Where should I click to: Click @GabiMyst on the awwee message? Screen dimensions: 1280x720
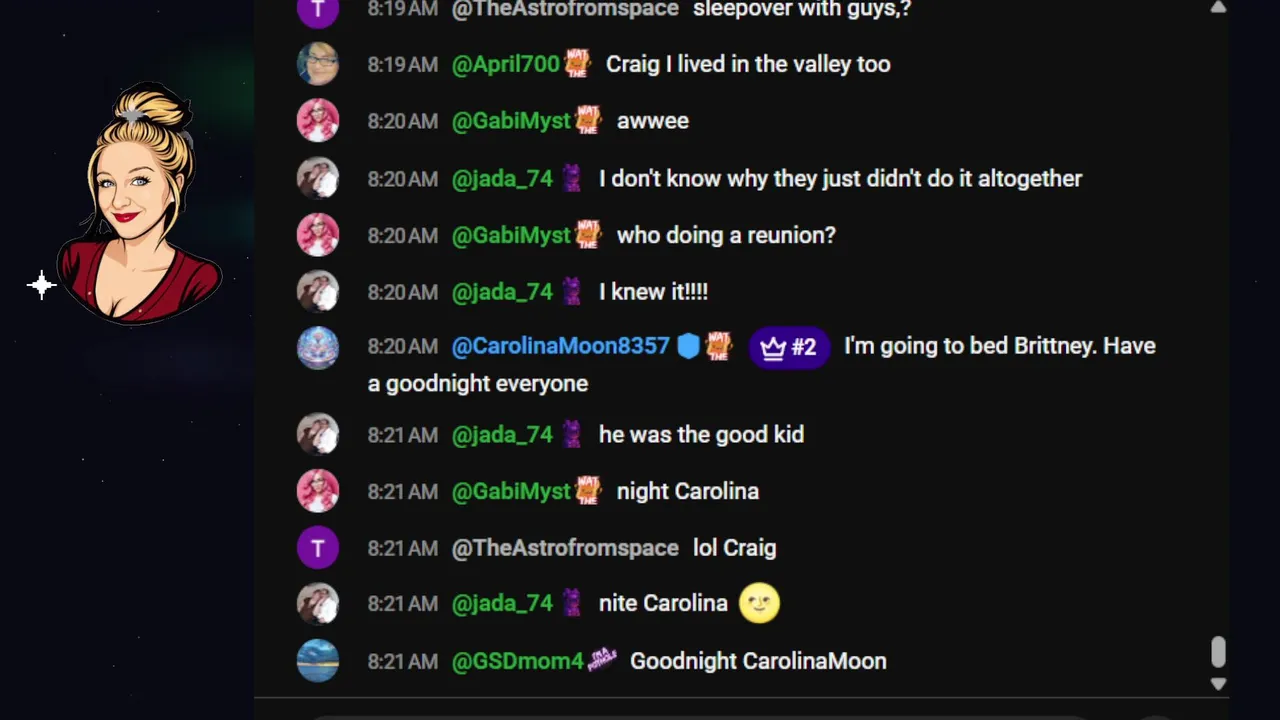pos(511,121)
